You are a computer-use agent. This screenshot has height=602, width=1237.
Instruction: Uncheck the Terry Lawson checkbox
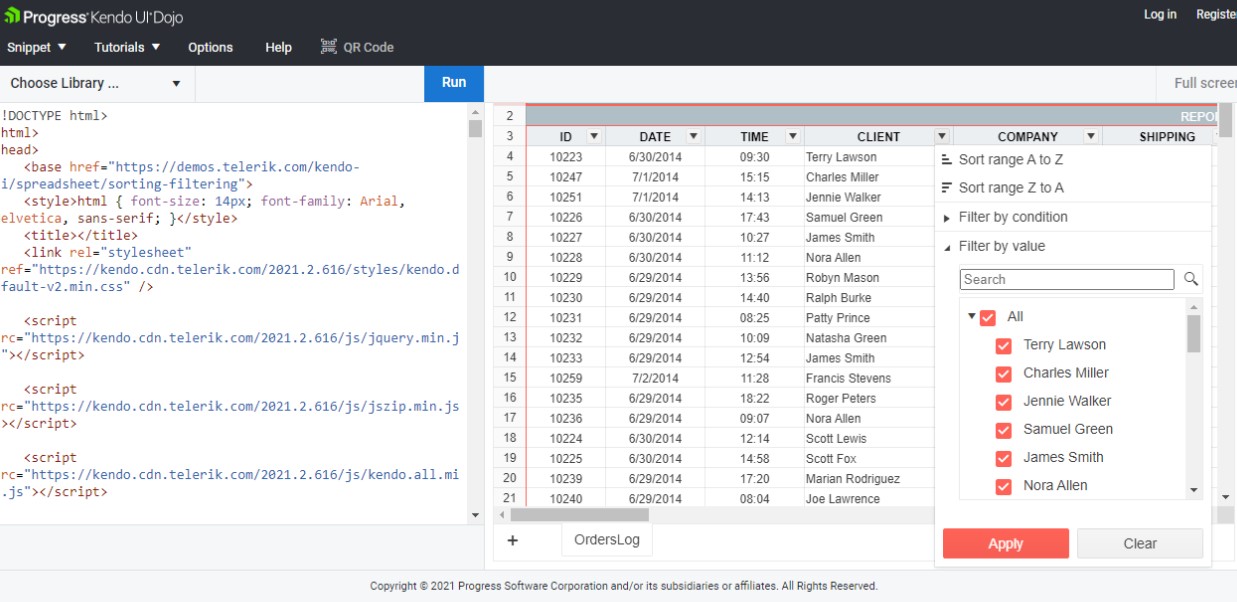click(x=1004, y=345)
